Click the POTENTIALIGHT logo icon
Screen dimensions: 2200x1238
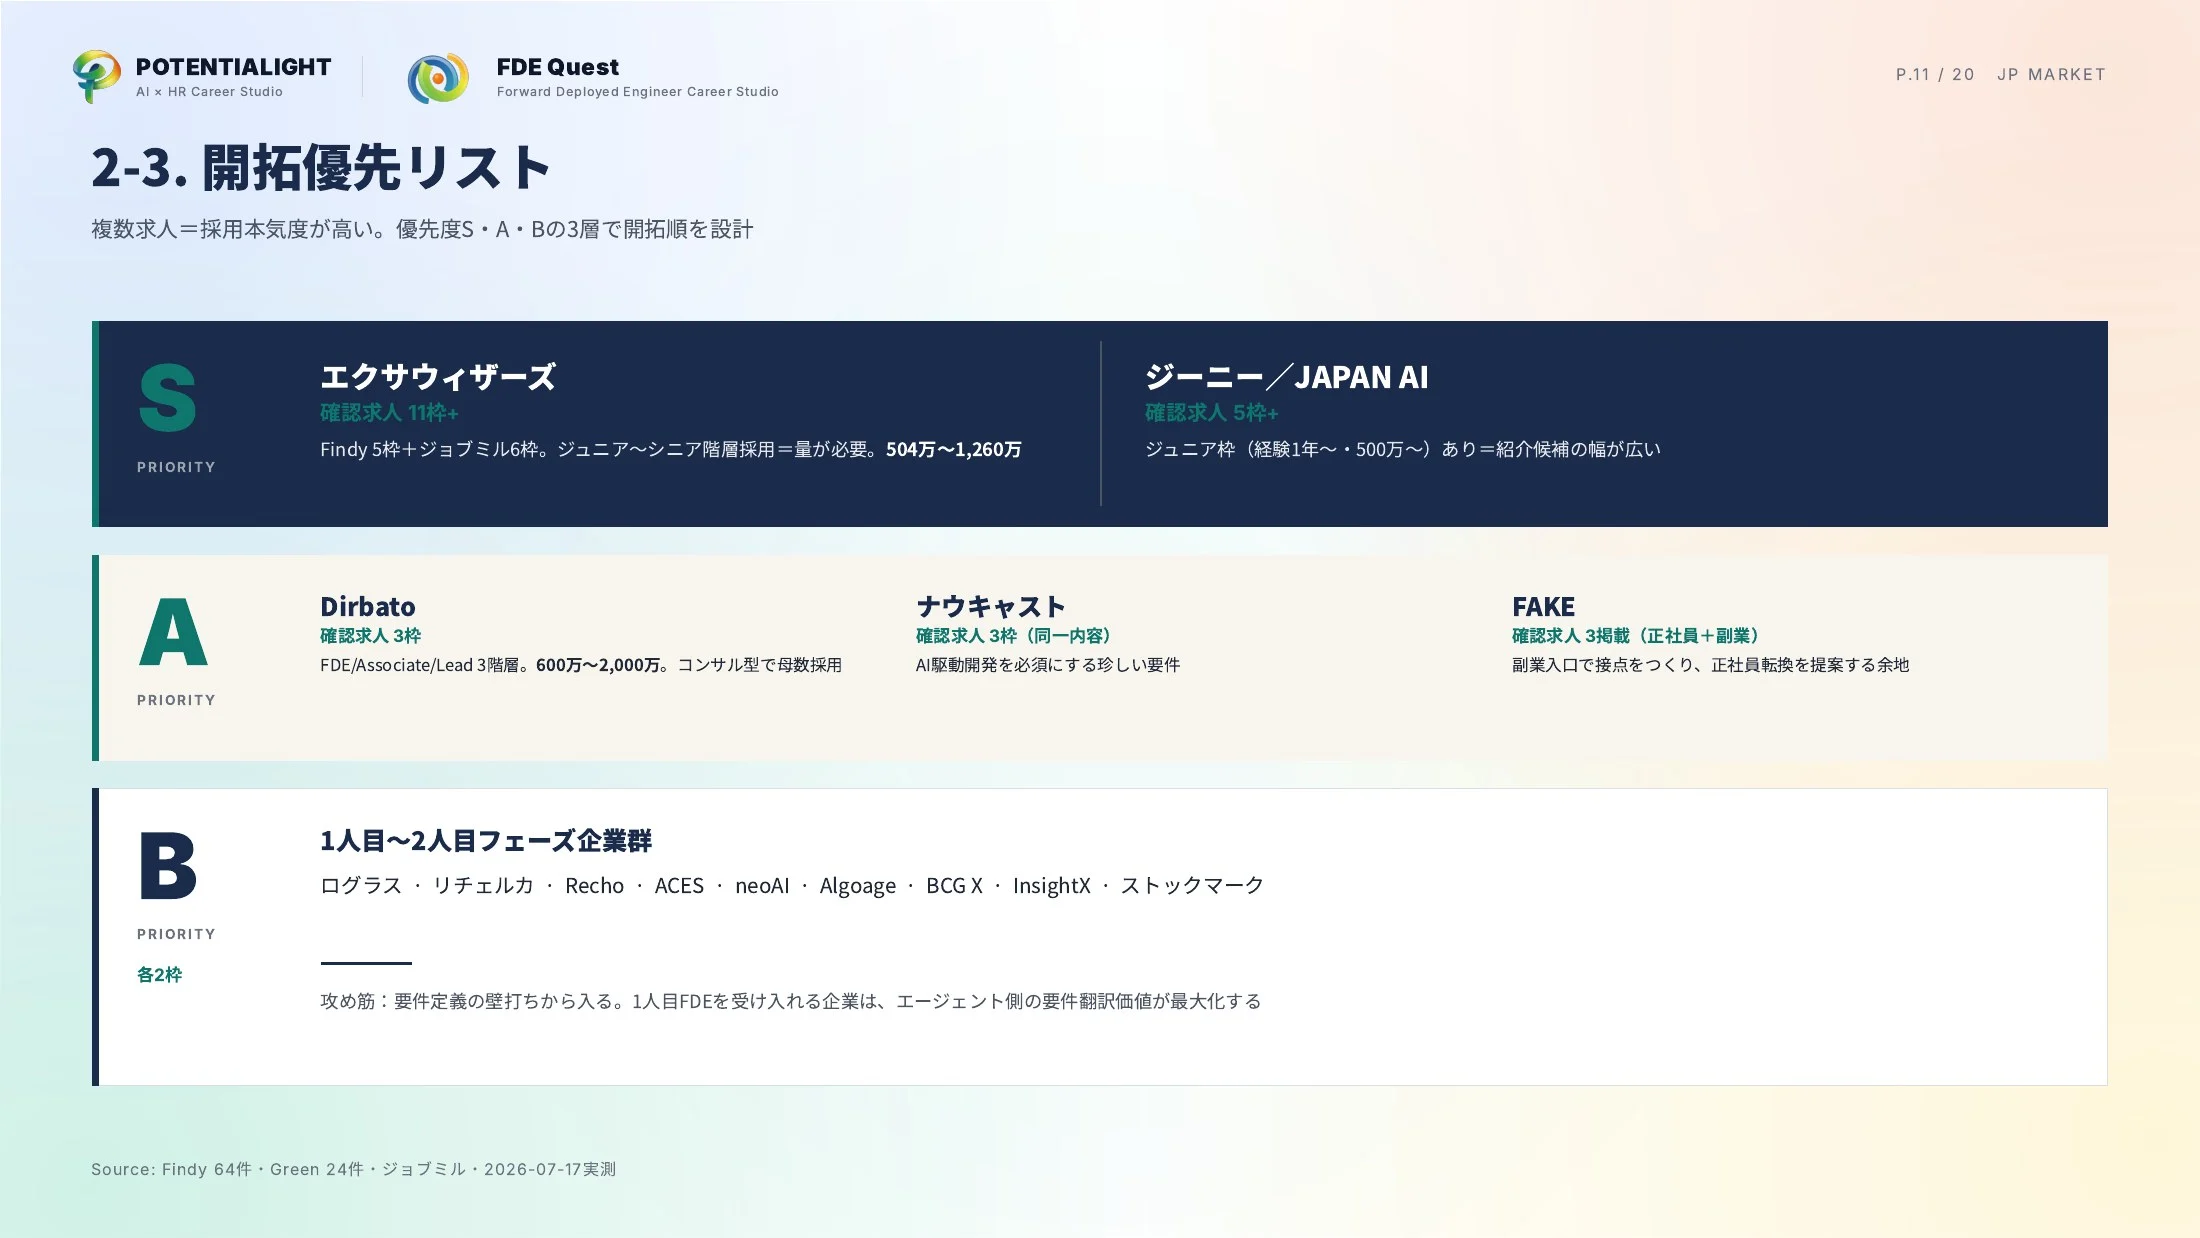[97, 77]
